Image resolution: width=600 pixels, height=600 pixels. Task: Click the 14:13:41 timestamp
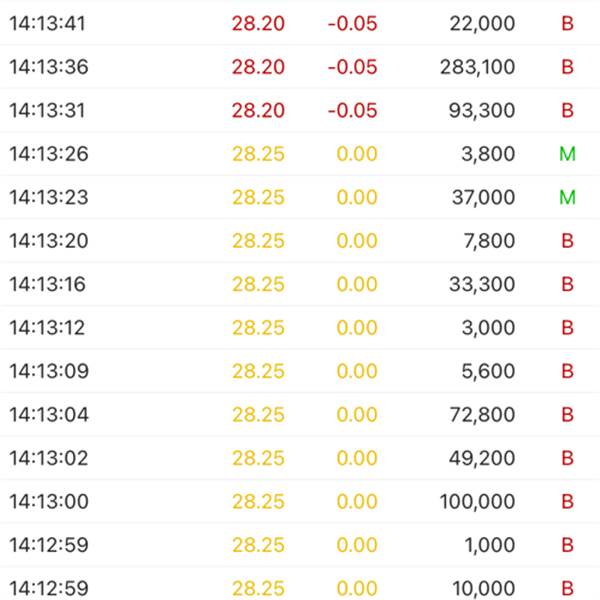(48, 23)
